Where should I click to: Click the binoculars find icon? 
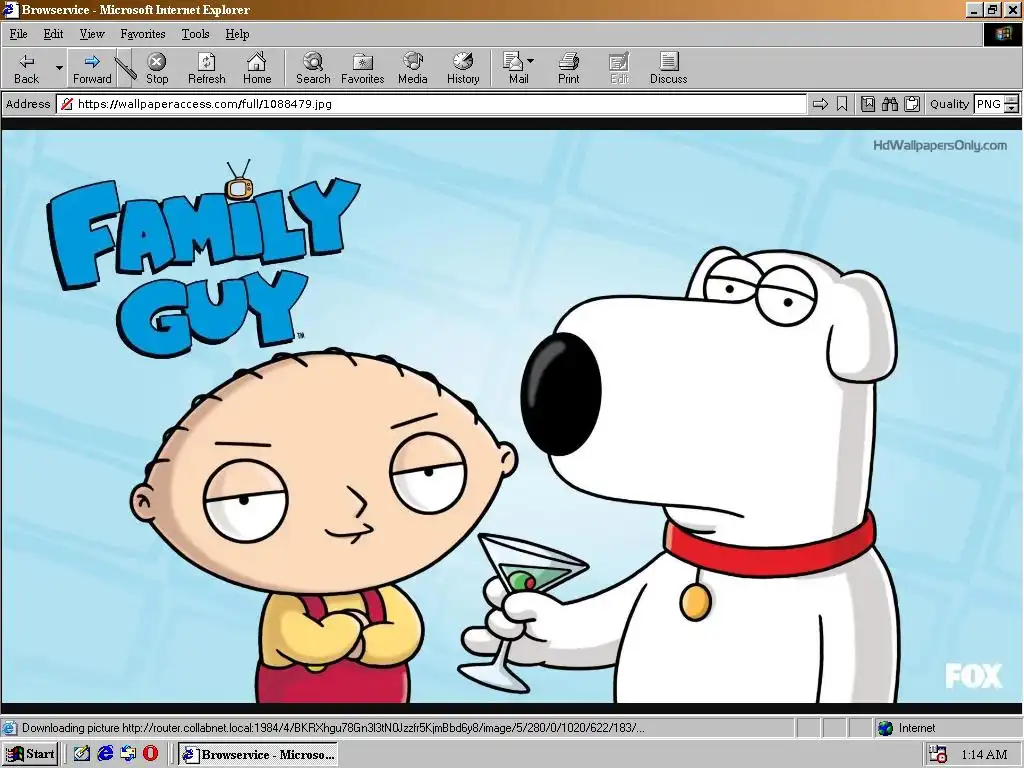[x=889, y=104]
